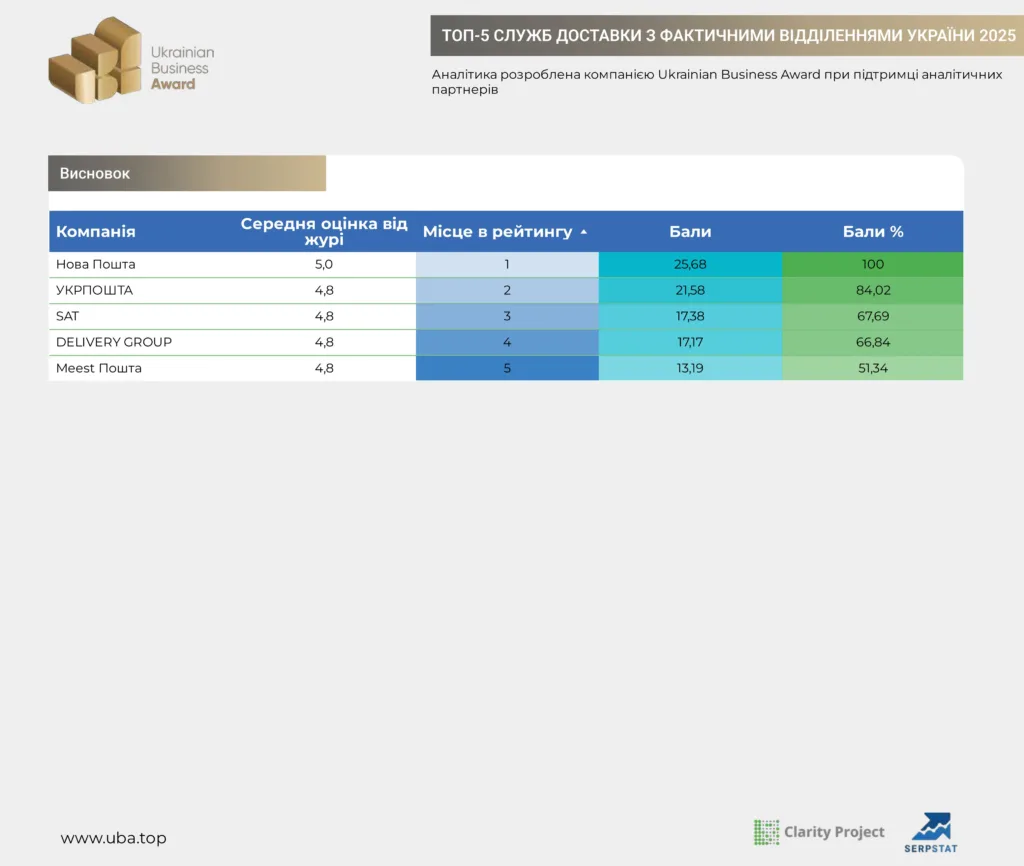Click the ТОП-5 служб доставки title banner
Screen dimensions: 1024x866
coord(727,35)
